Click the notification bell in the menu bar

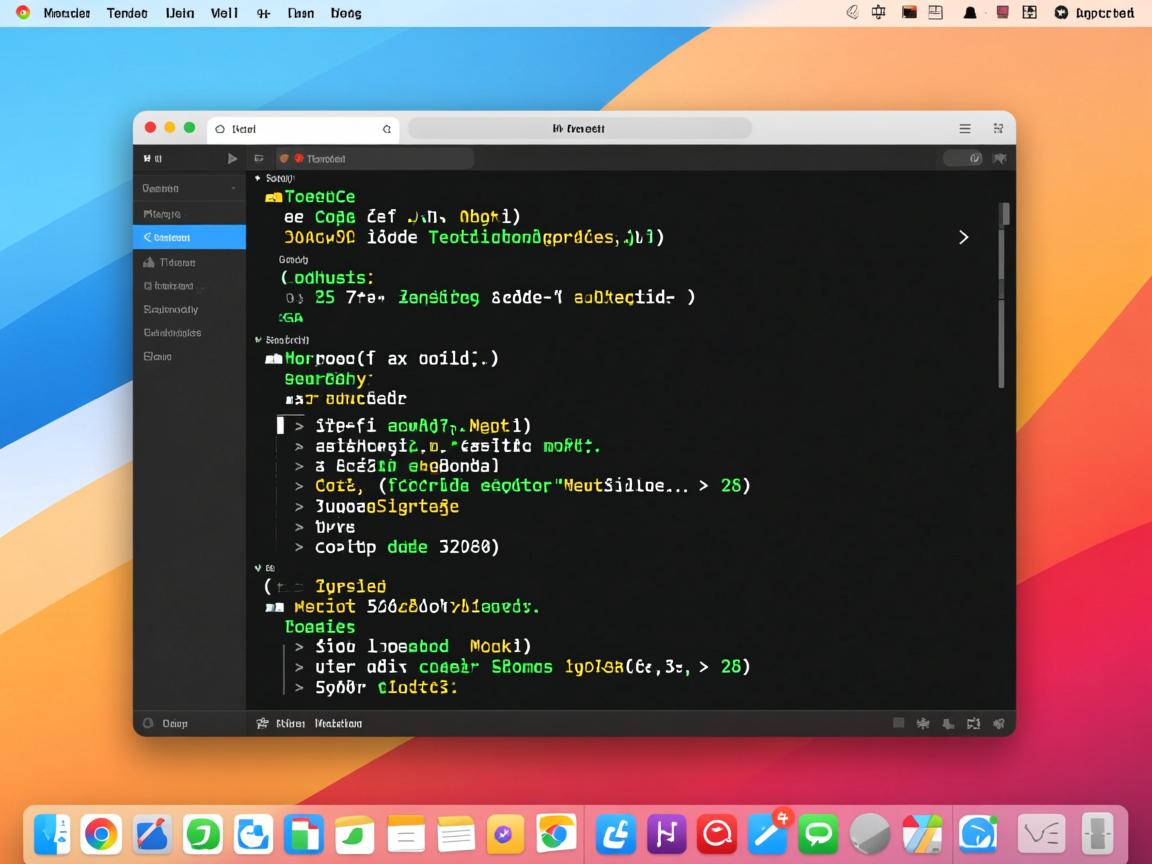click(969, 13)
